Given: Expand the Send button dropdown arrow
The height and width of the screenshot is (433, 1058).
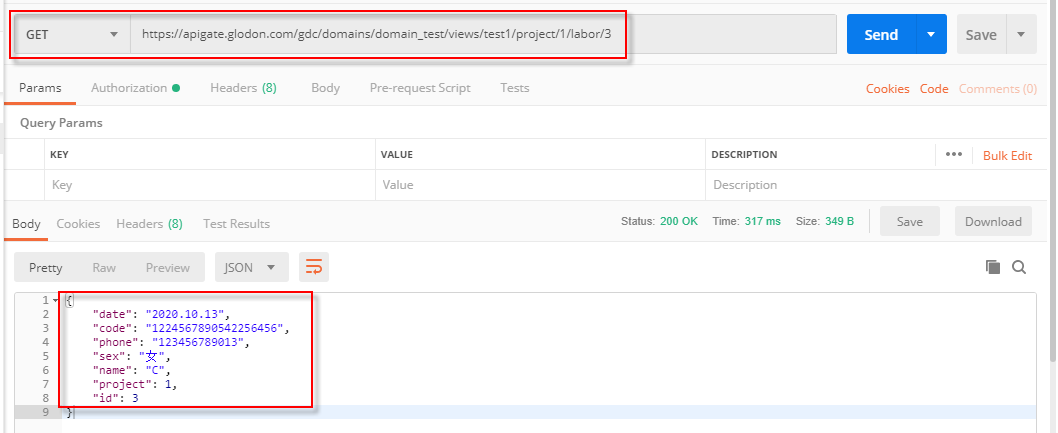Looking at the screenshot, I should pyautogui.click(x=931, y=34).
